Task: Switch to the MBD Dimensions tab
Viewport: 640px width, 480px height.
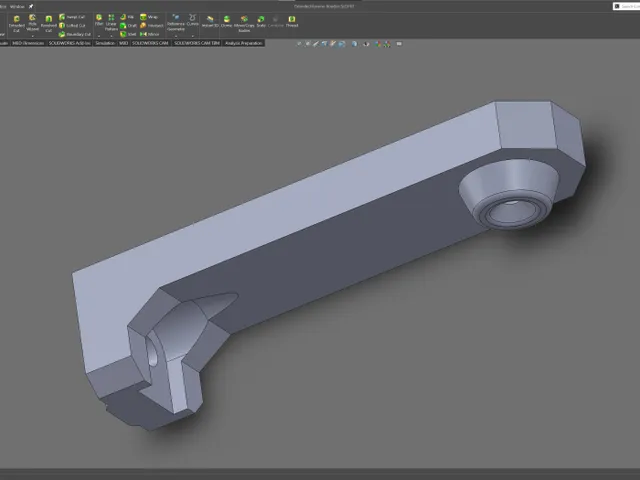Action: (x=28, y=43)
